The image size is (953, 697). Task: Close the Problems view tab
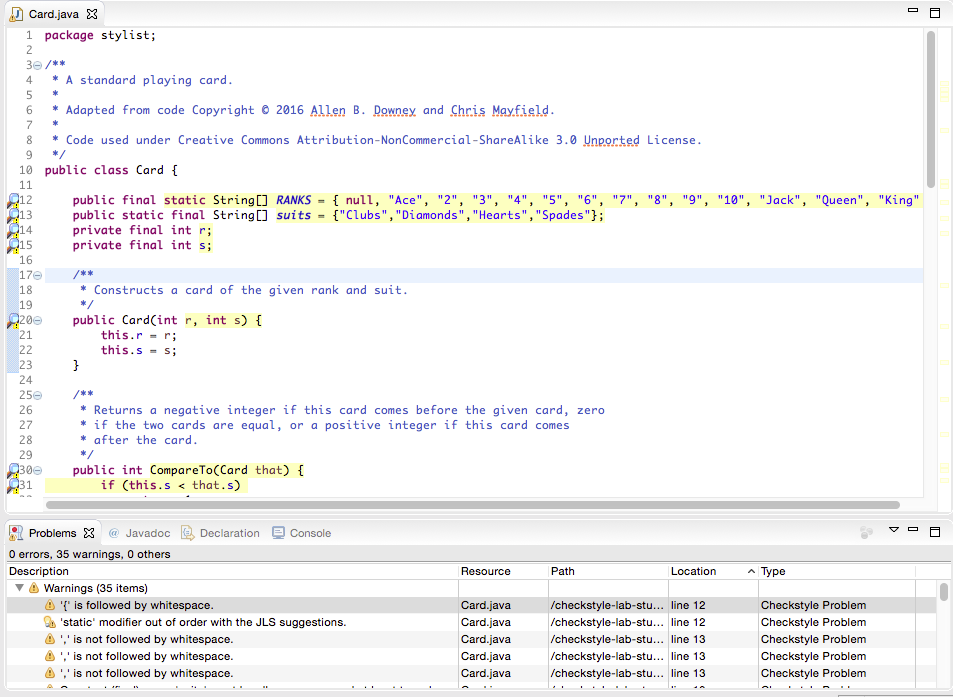88,533
